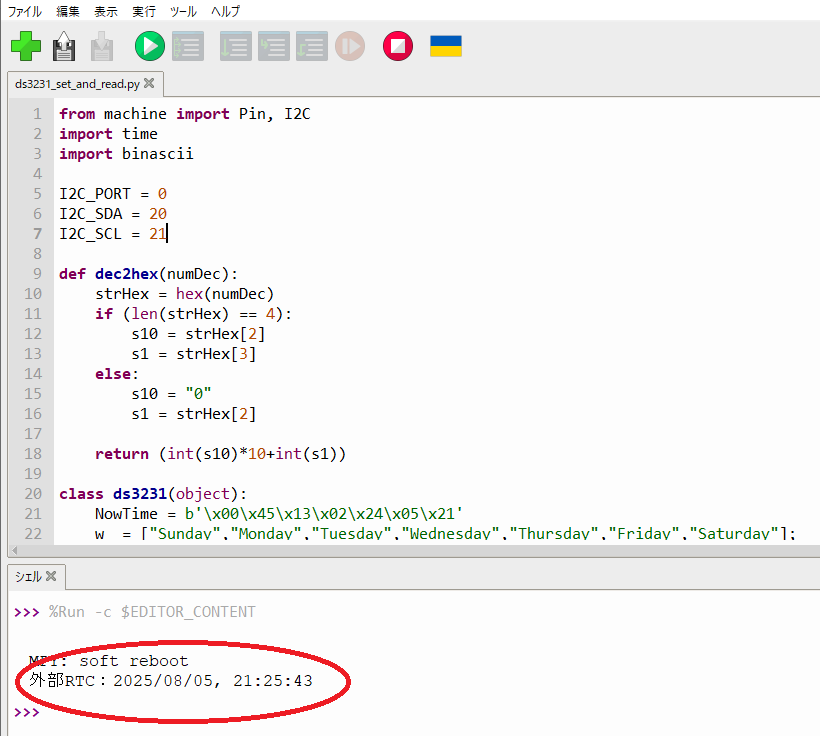The image size is (820, 736).
Task: Click the editor's horizontal scrollbar
Action: pos(400,551)
